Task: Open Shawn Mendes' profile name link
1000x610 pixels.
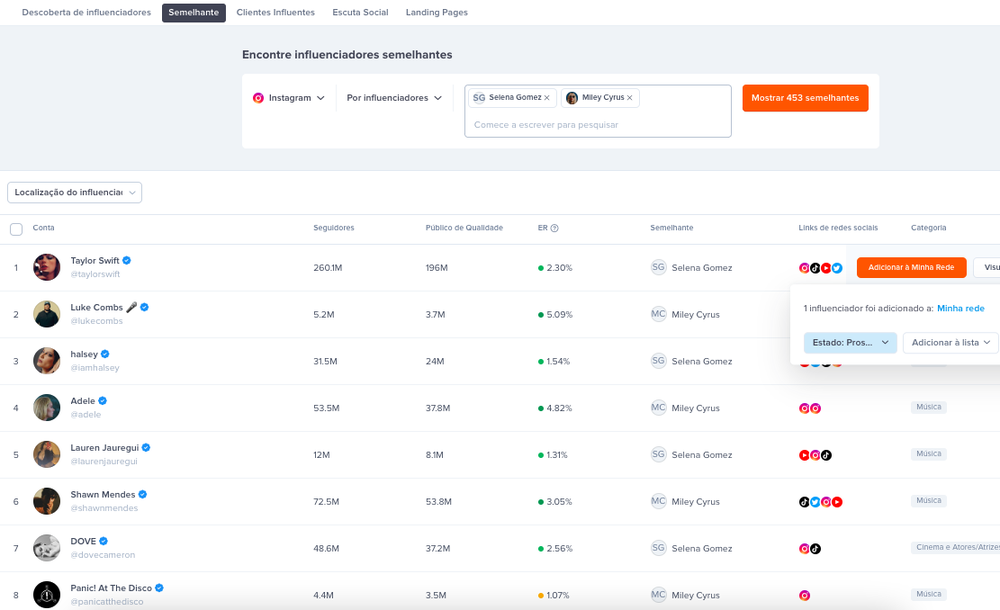Action: [103, 495]
